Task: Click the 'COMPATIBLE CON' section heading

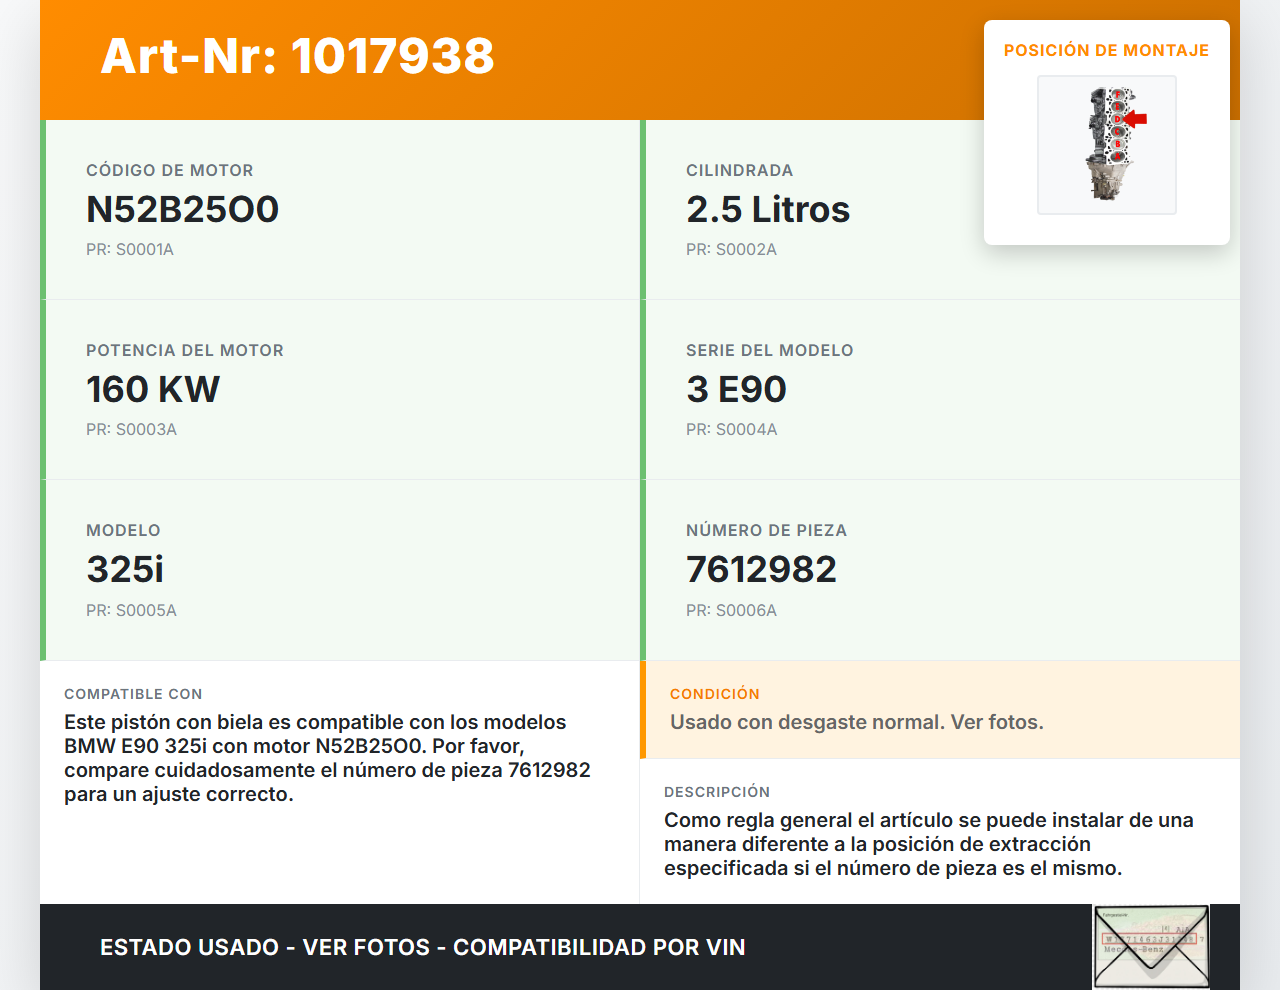Action: click(133, 694)
